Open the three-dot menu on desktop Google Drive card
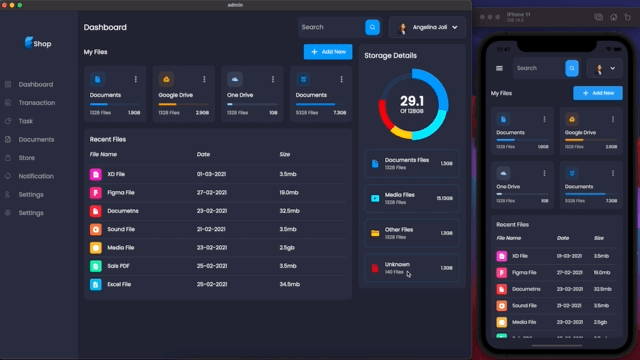The height and width of the screenshot is (360, 640). [x=204, y=79]
